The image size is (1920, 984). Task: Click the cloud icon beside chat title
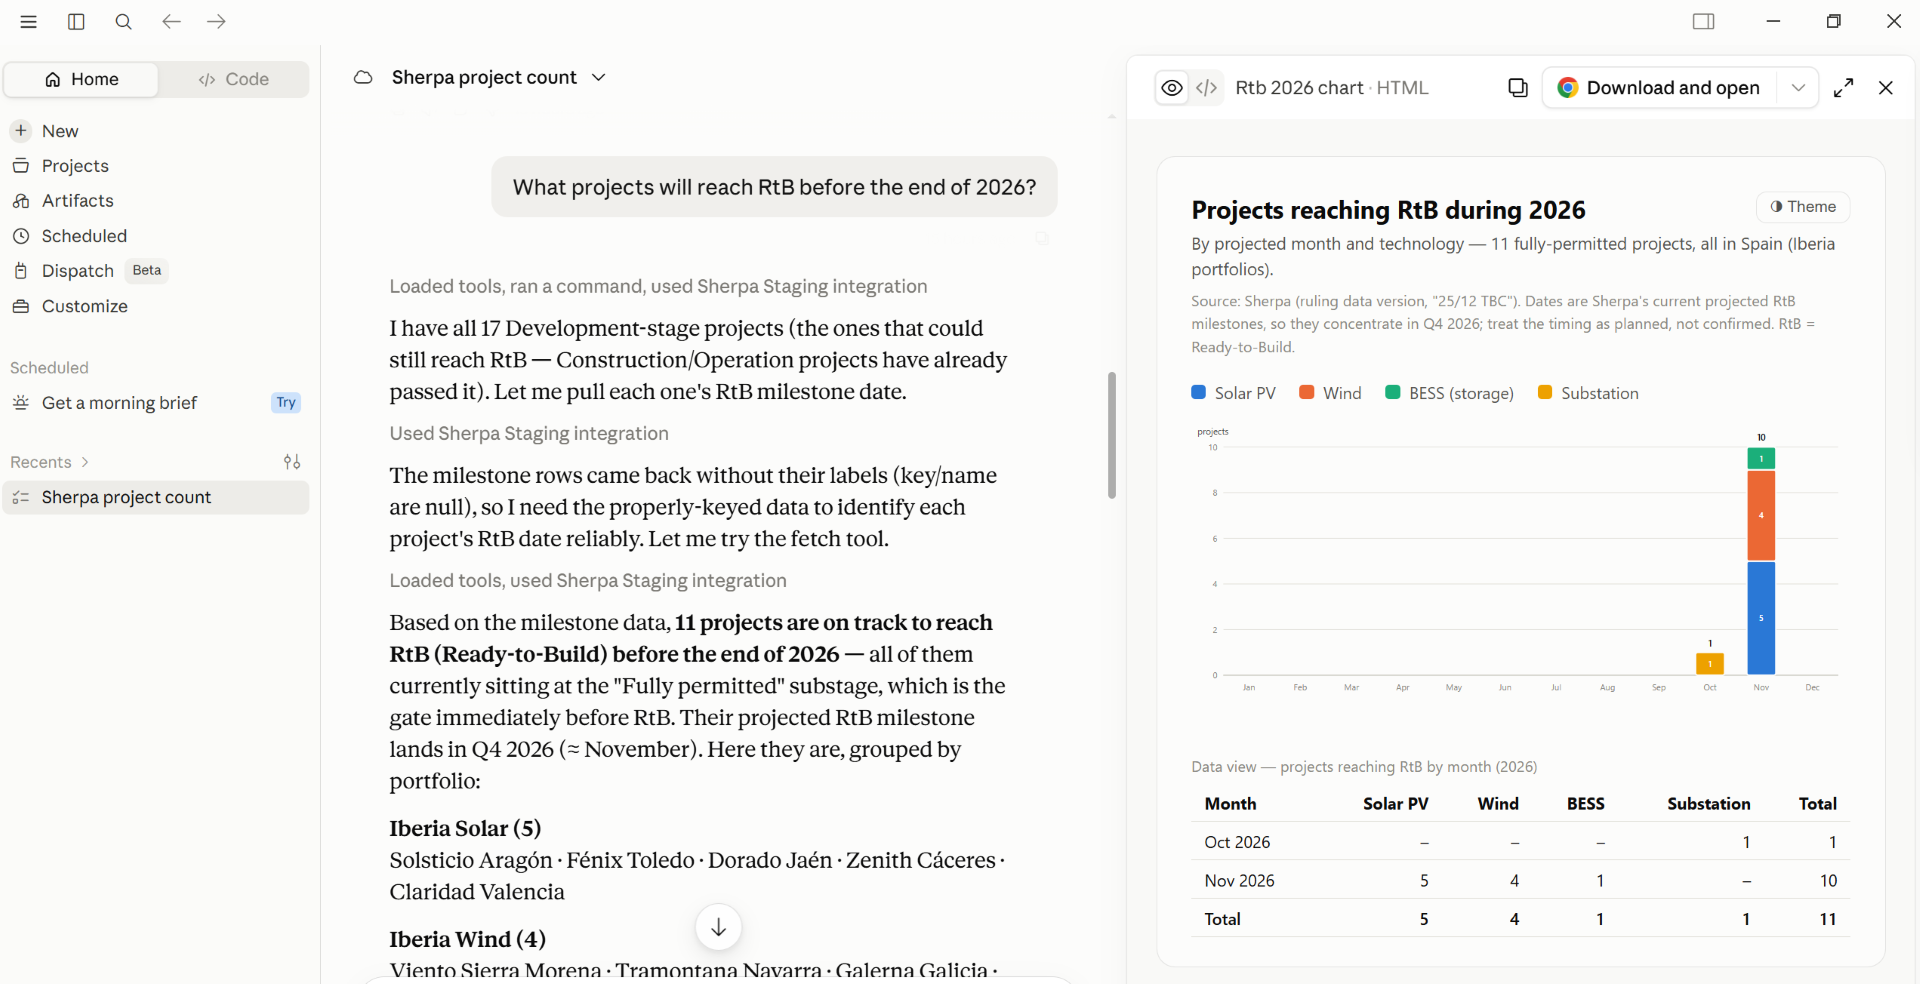point(363,78)
